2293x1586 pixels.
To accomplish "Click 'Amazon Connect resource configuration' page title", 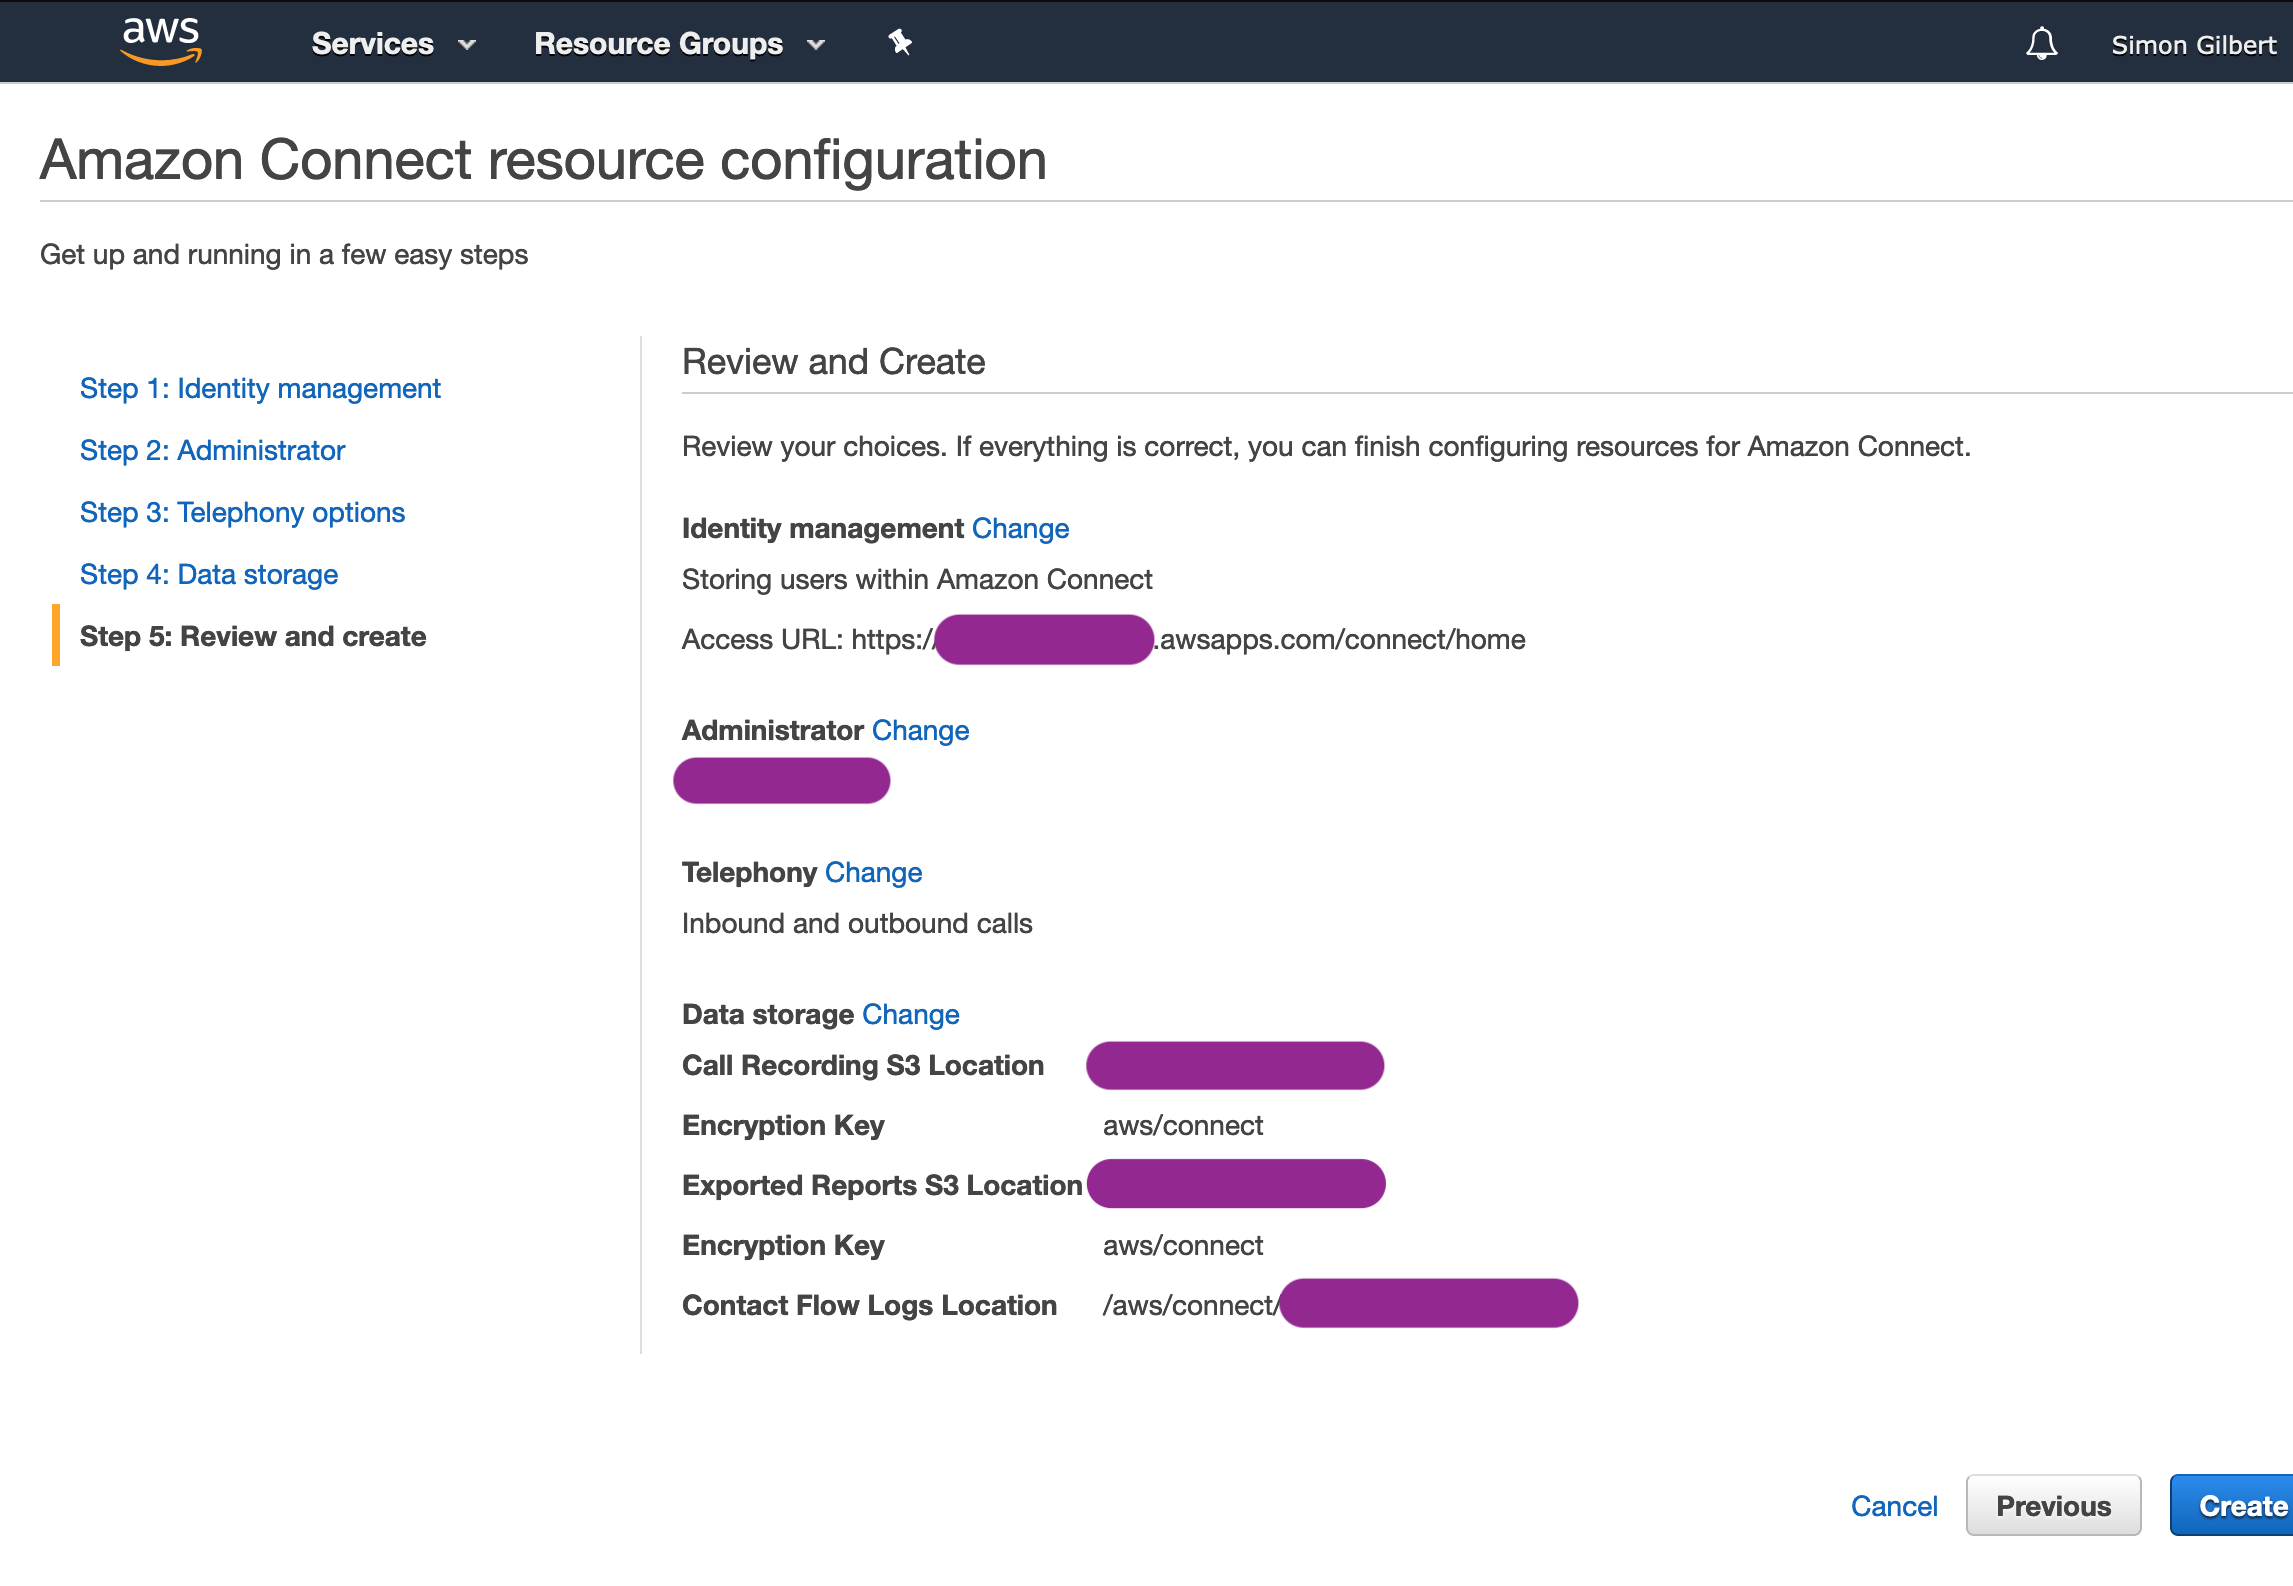I will (543, 160).
